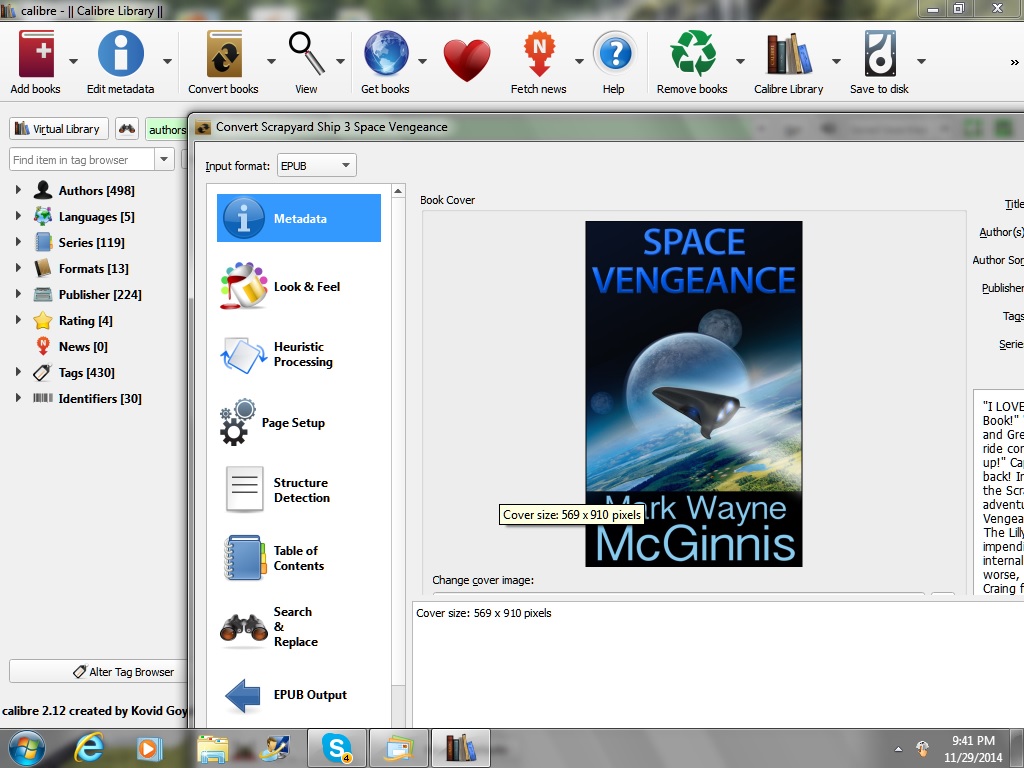Open Search & Replace section
Viewport: 1024px width, 768px height.
[299, 627]
